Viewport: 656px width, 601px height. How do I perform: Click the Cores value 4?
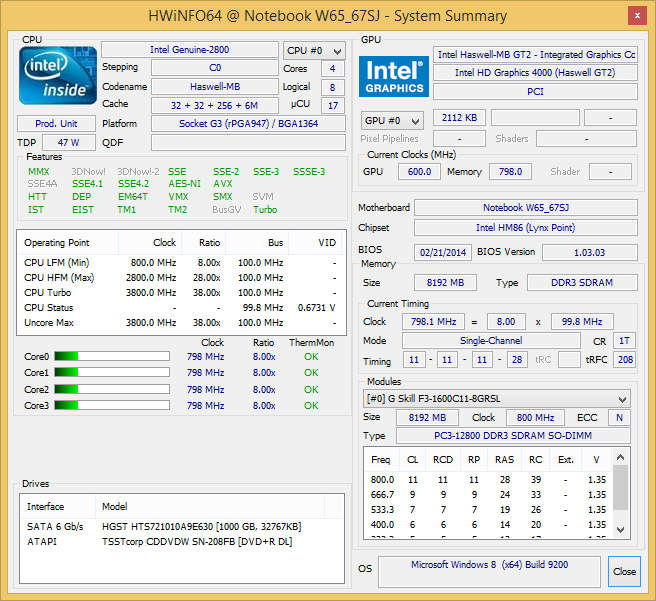[x=333, y=69]
